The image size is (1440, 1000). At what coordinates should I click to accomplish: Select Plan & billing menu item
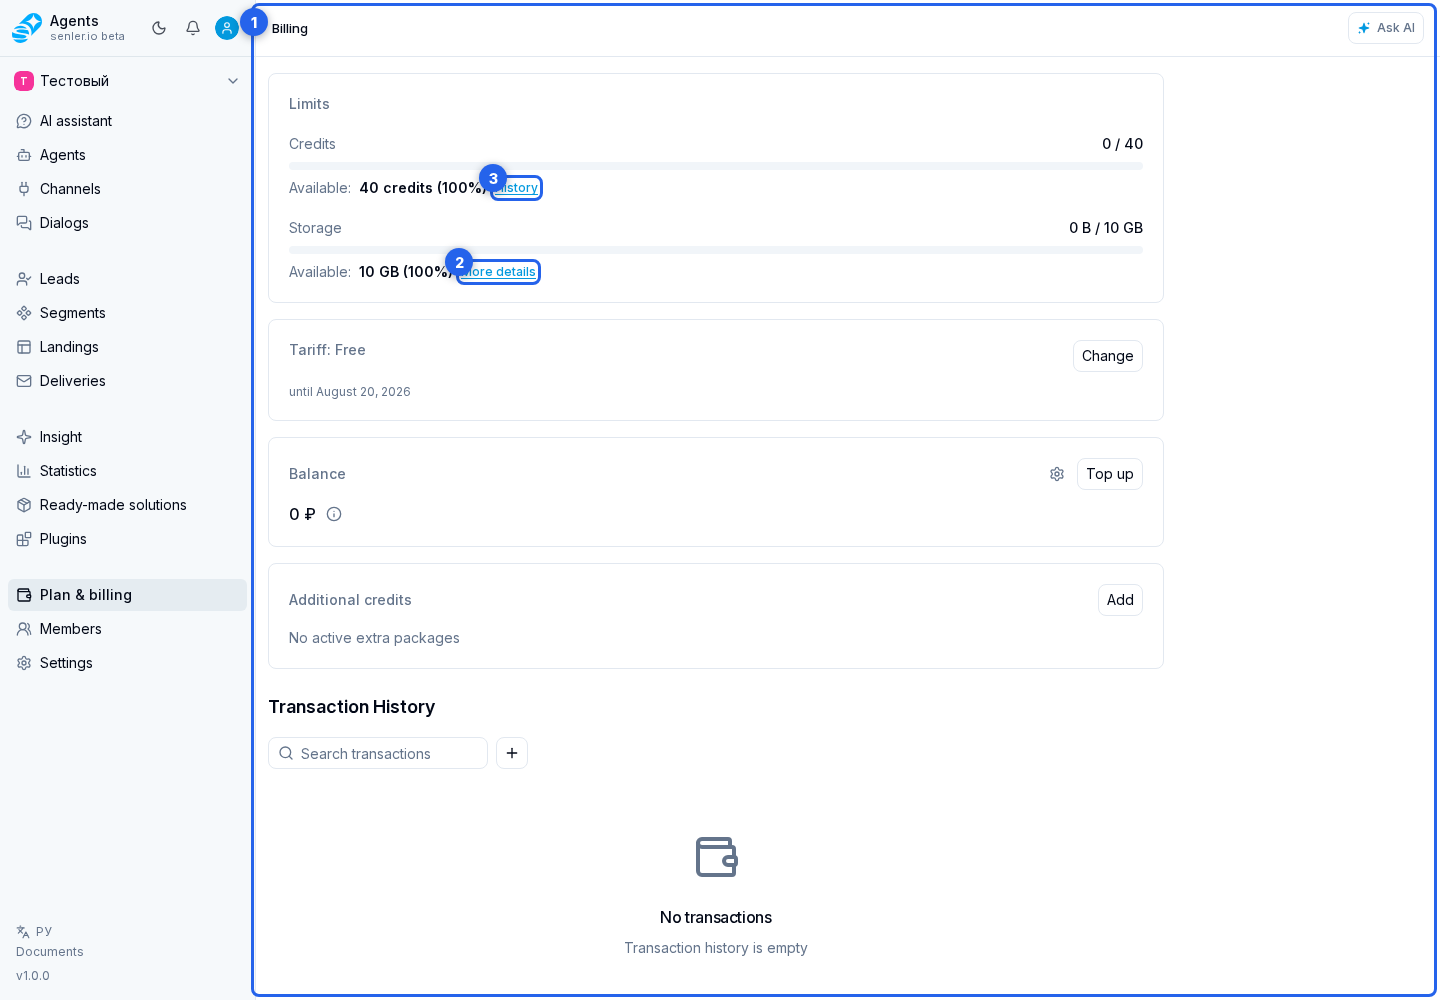(x=127, y=595)
